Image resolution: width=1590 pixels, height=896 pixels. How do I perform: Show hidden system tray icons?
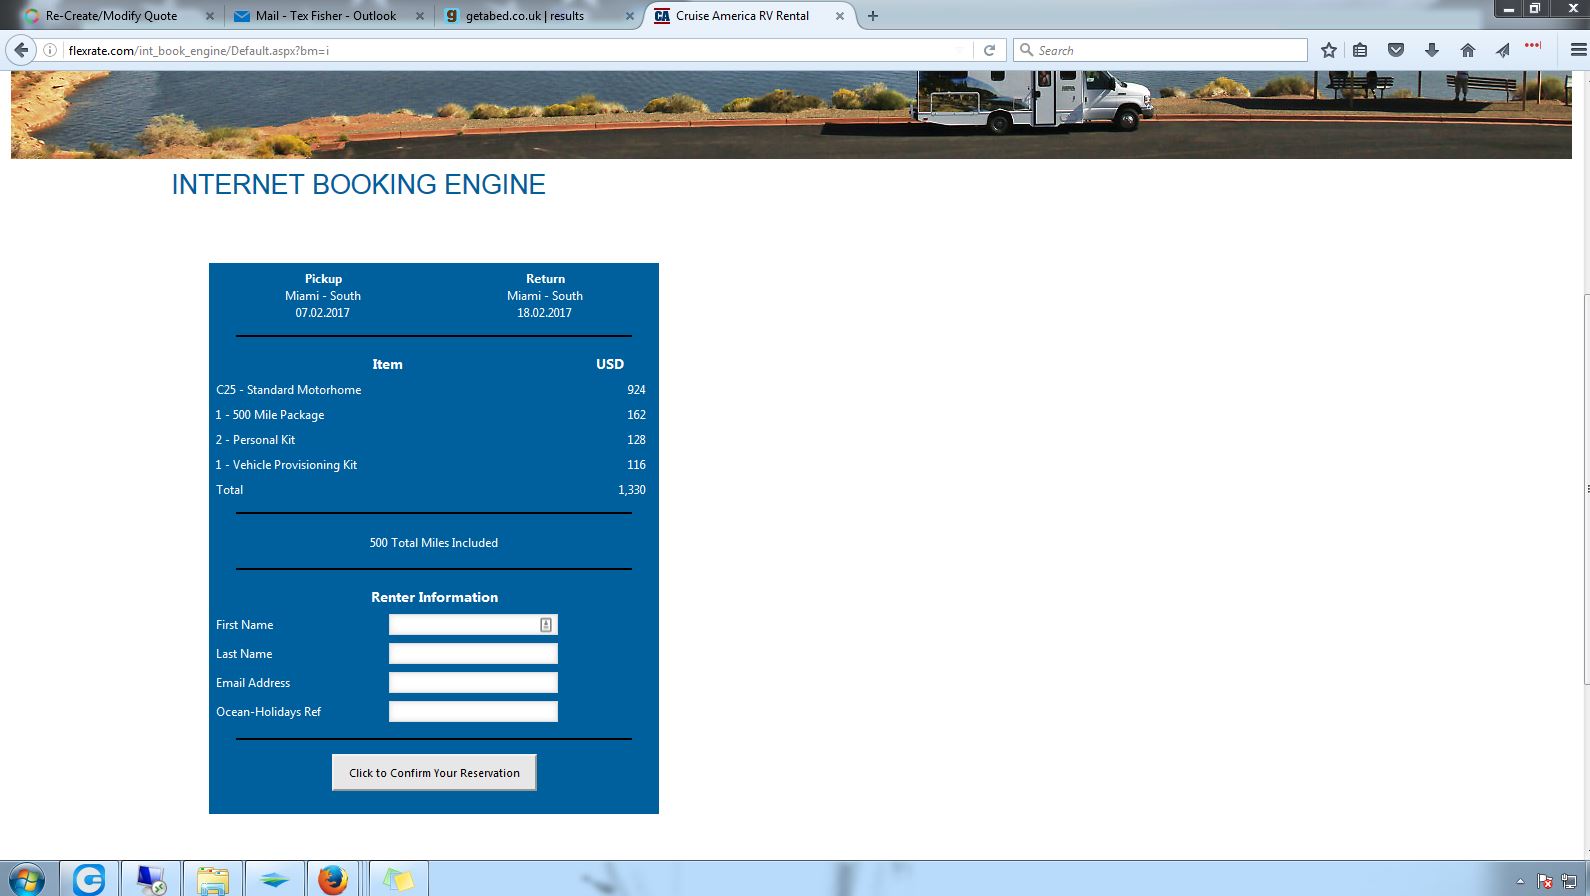pos(1520,882)
